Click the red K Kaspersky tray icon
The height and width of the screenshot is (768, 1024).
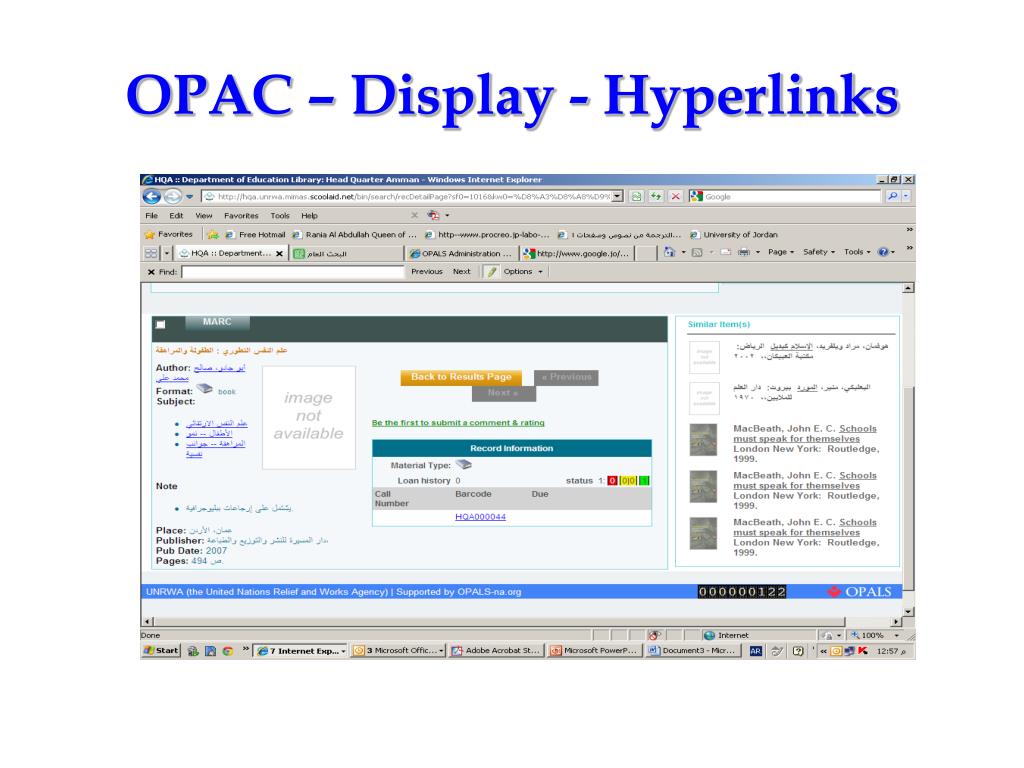[863, 650]
